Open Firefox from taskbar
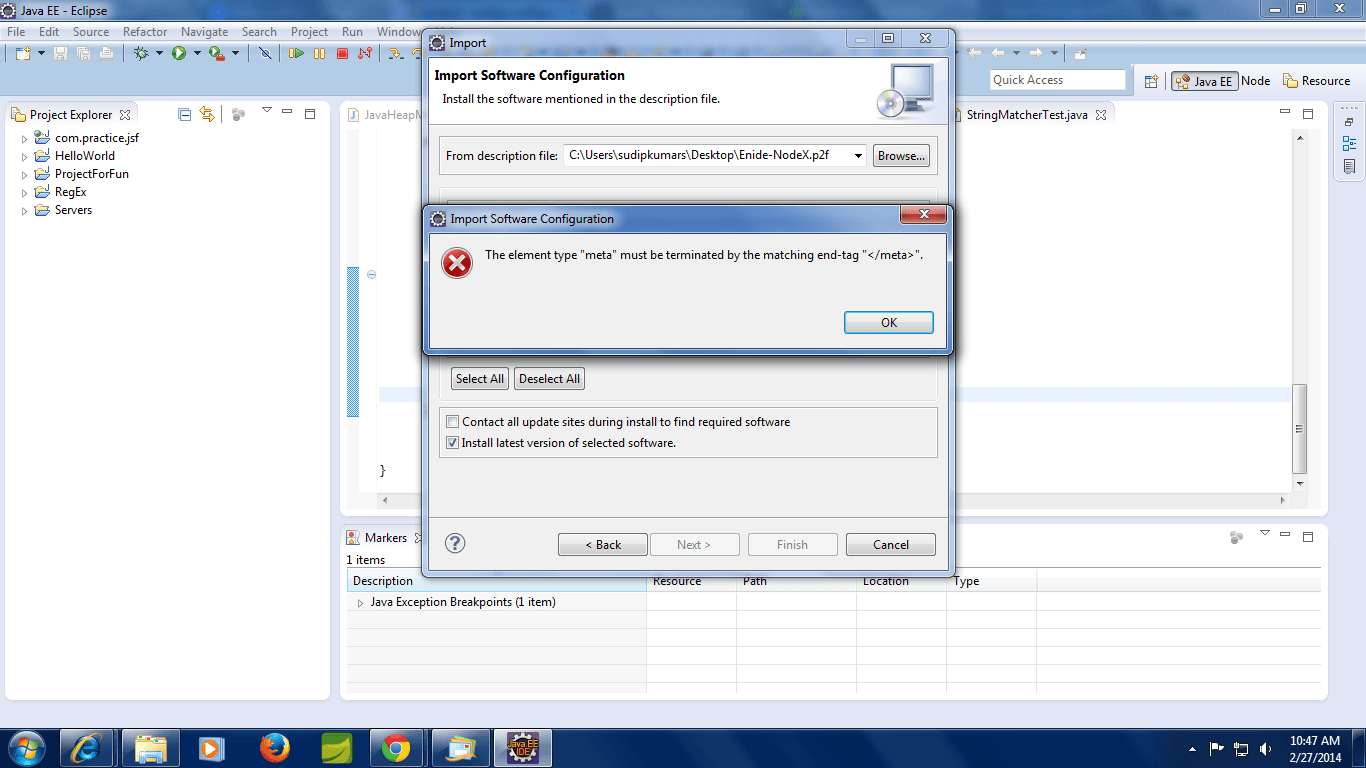 tap(273, 748)
